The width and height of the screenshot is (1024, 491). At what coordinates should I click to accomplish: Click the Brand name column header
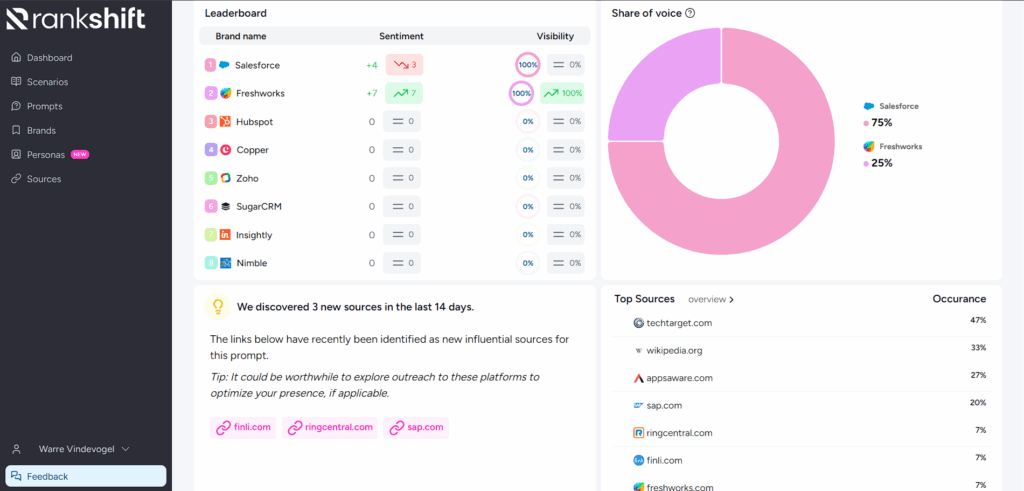(x=241, y=36)
